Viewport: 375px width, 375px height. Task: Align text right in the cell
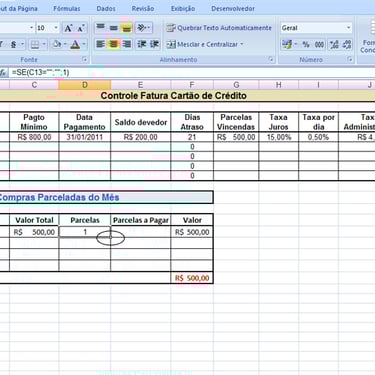click(x=126, y=44)
